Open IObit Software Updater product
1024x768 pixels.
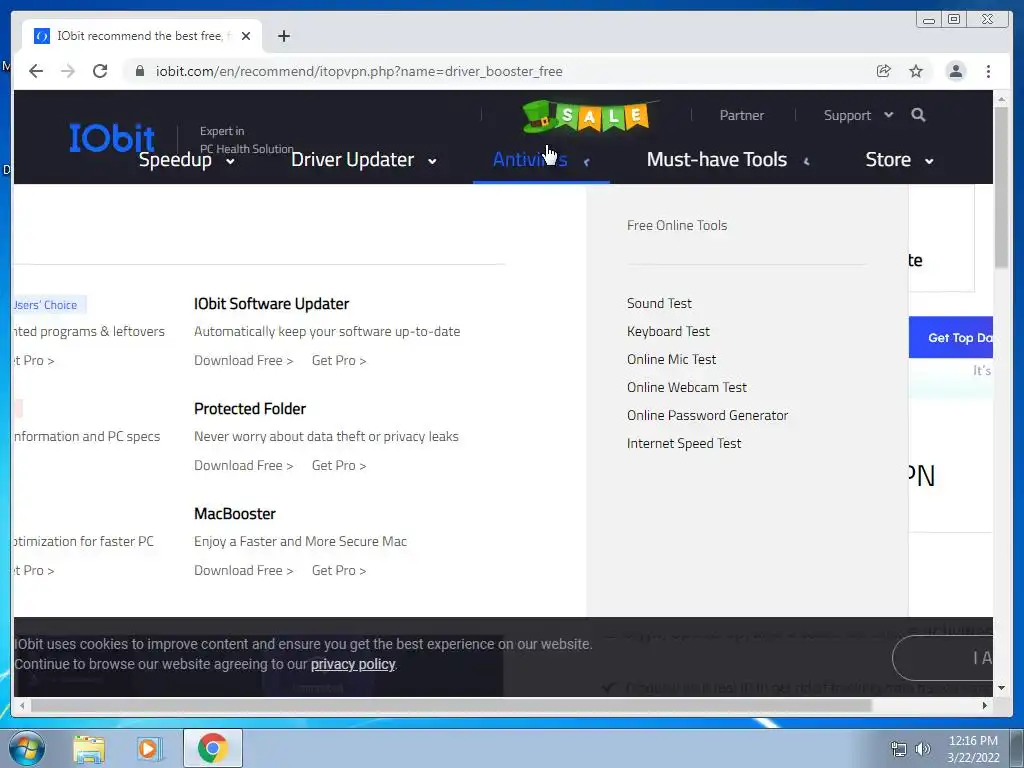[271, 304]
